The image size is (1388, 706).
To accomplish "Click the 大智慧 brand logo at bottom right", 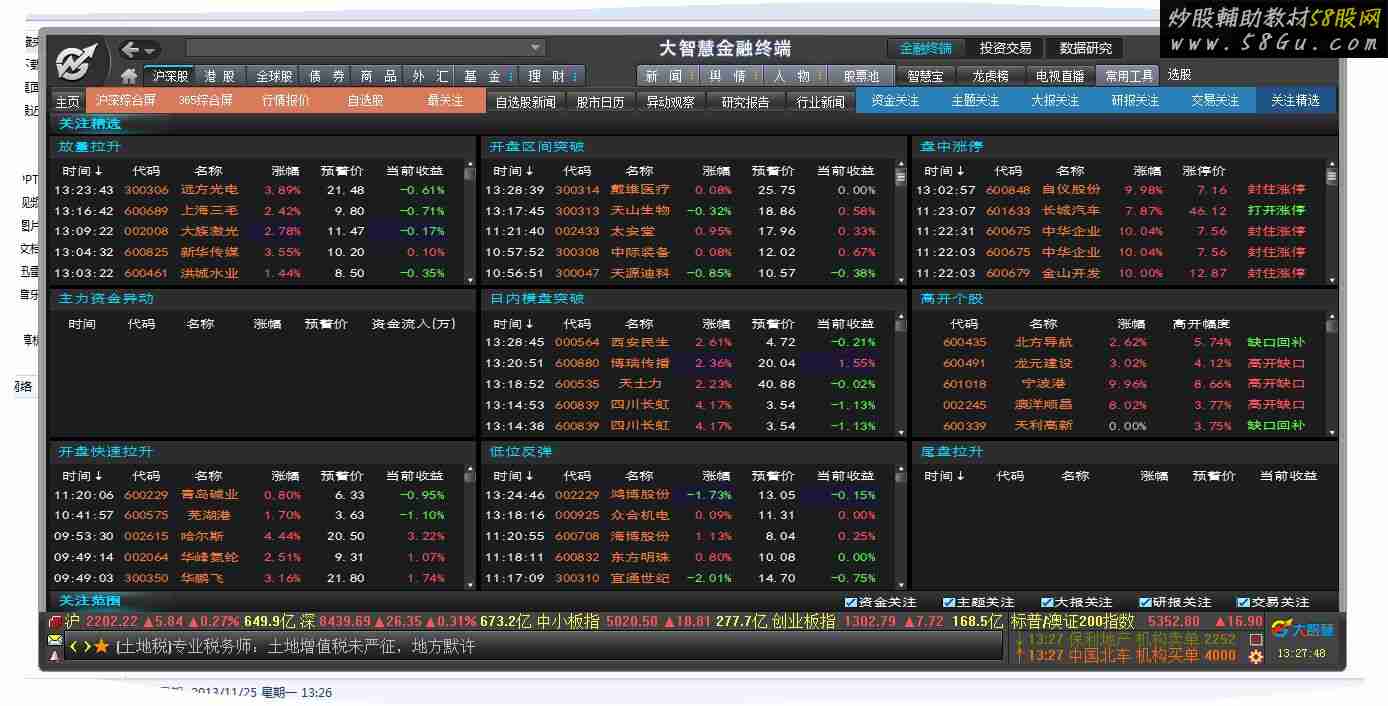I will [1303, 630].
